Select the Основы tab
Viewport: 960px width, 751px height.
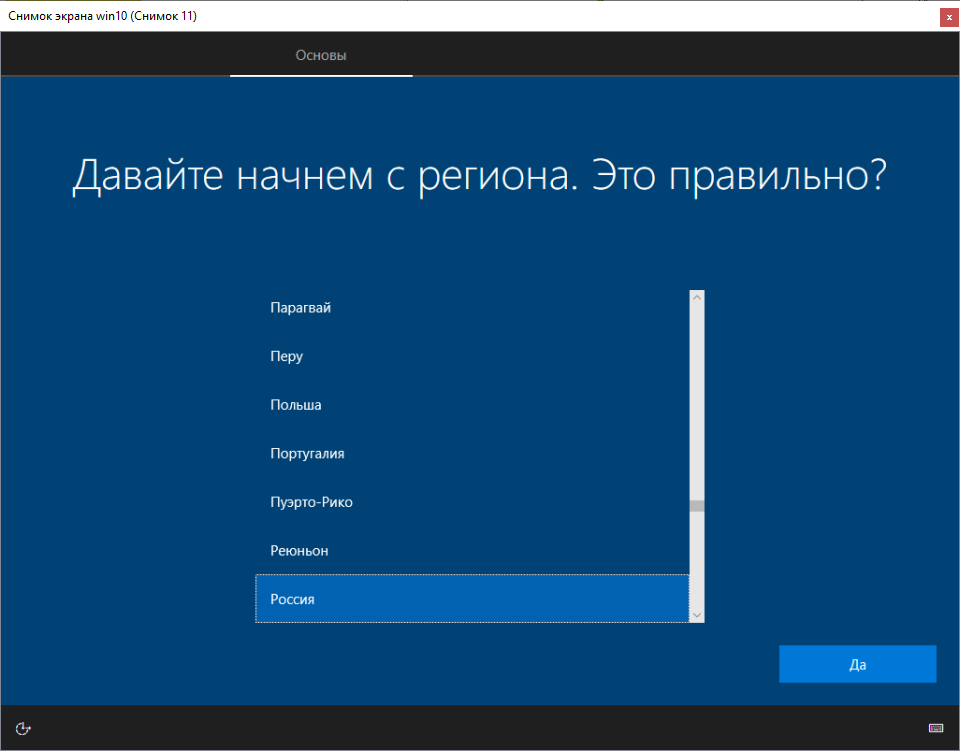coord(321,55)
